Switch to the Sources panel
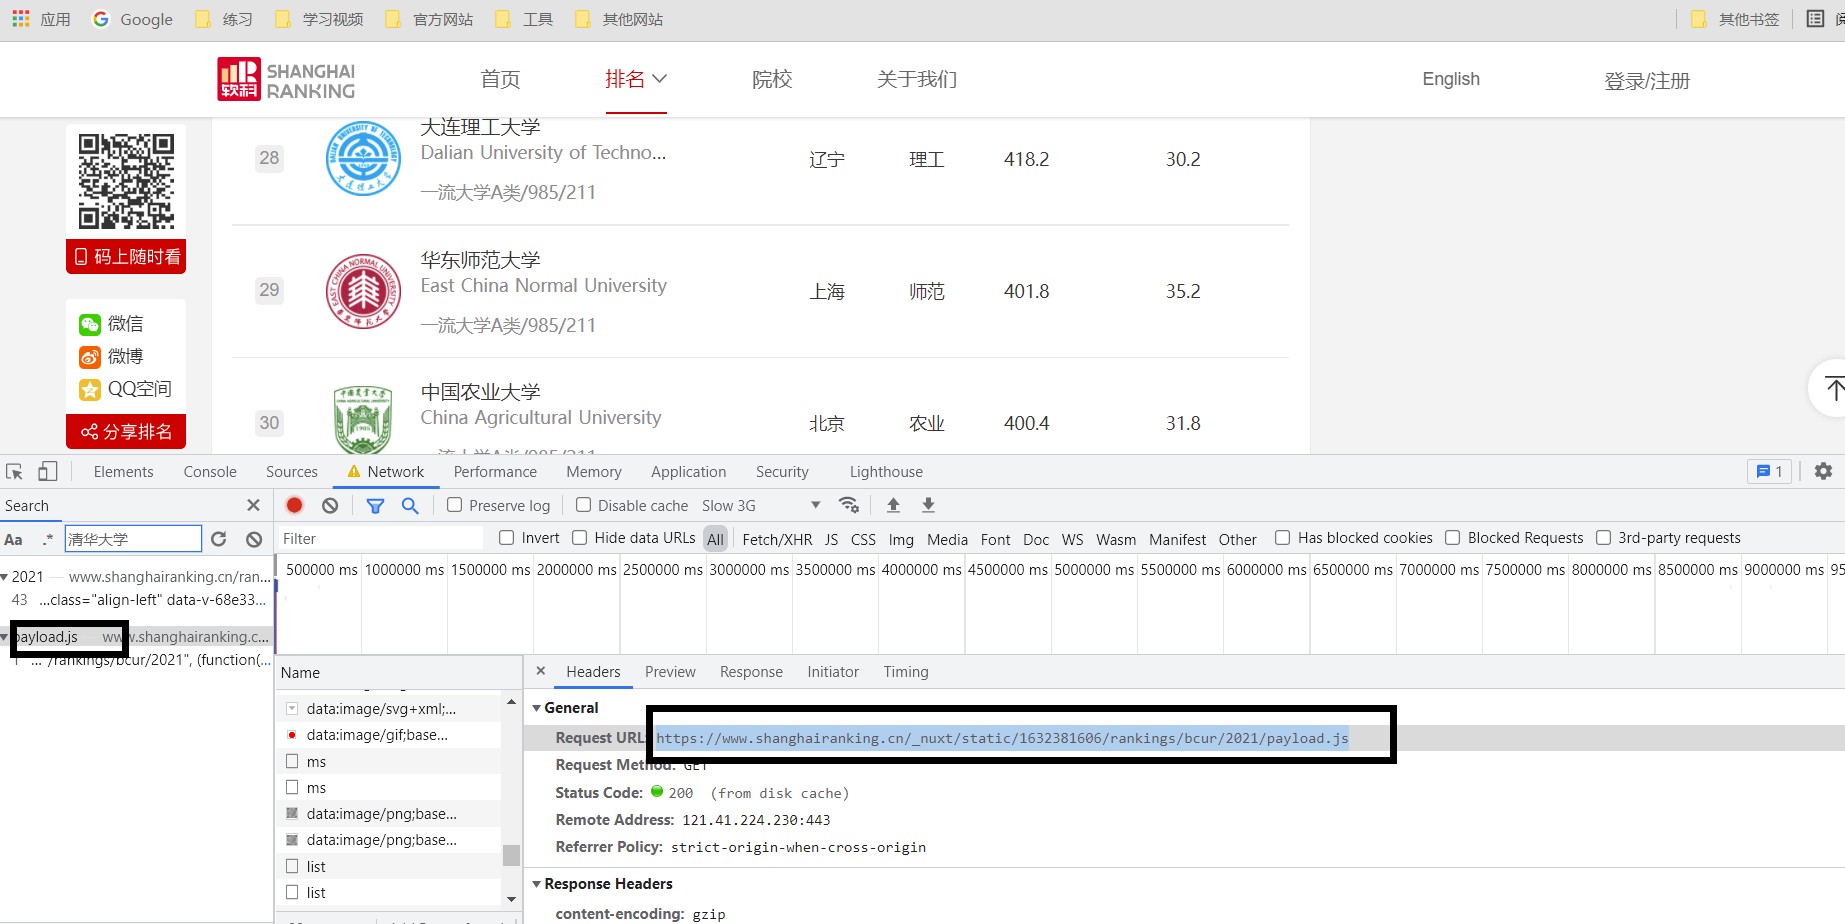The width and height of the screenshot is (1845, 924). pos(292,471)
